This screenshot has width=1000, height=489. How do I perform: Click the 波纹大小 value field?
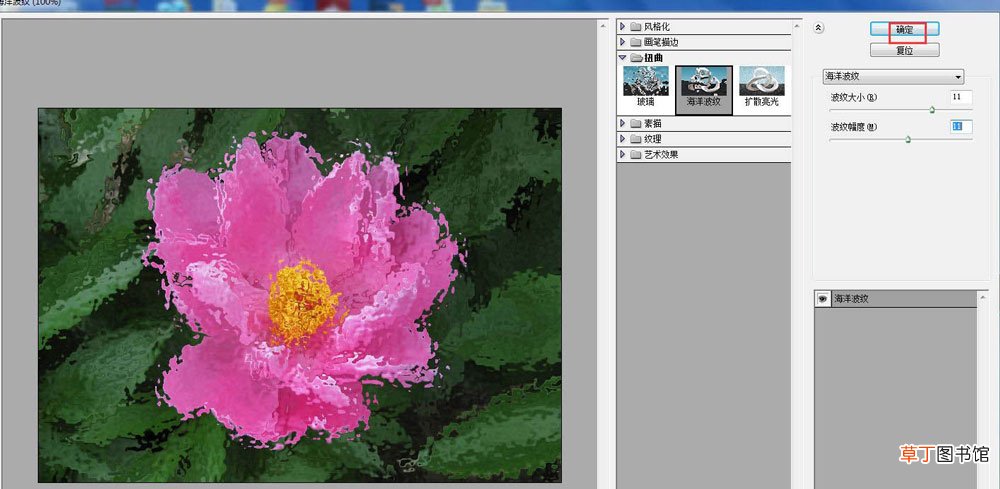(x=961, y=97)
